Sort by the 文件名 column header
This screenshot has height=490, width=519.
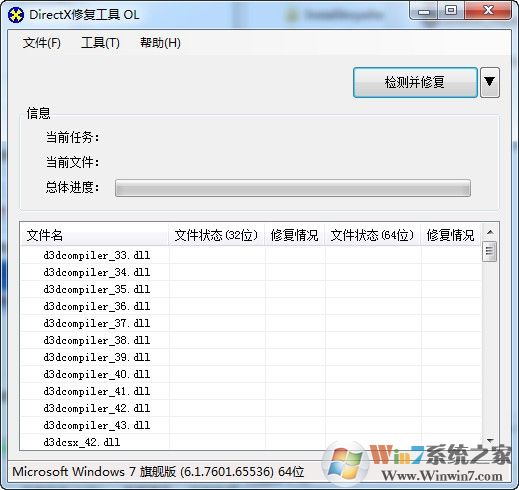pos(94,235)
